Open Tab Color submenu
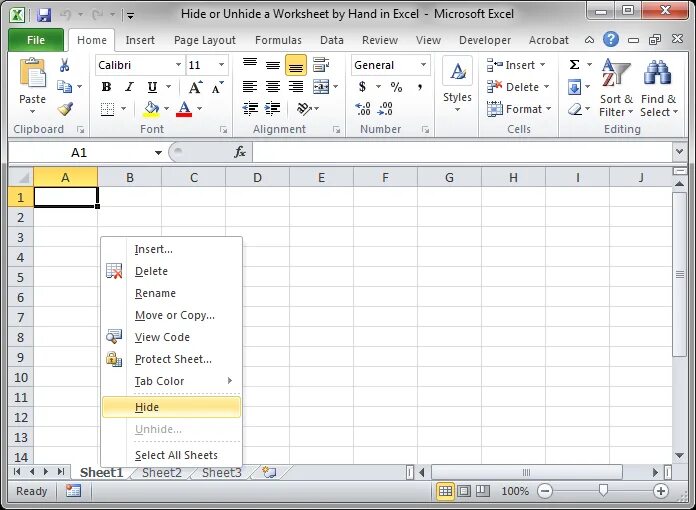696x510 pixels. pyautogui.click(x=171, y=381)
